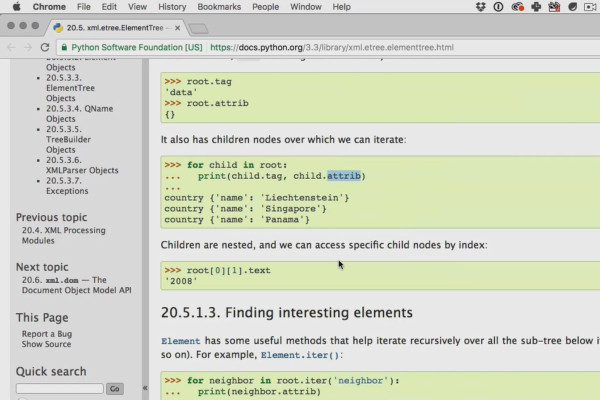The height and width of the screenshot is (400, 600).
Task: Click the Apple menu icon
Action: 13,7
